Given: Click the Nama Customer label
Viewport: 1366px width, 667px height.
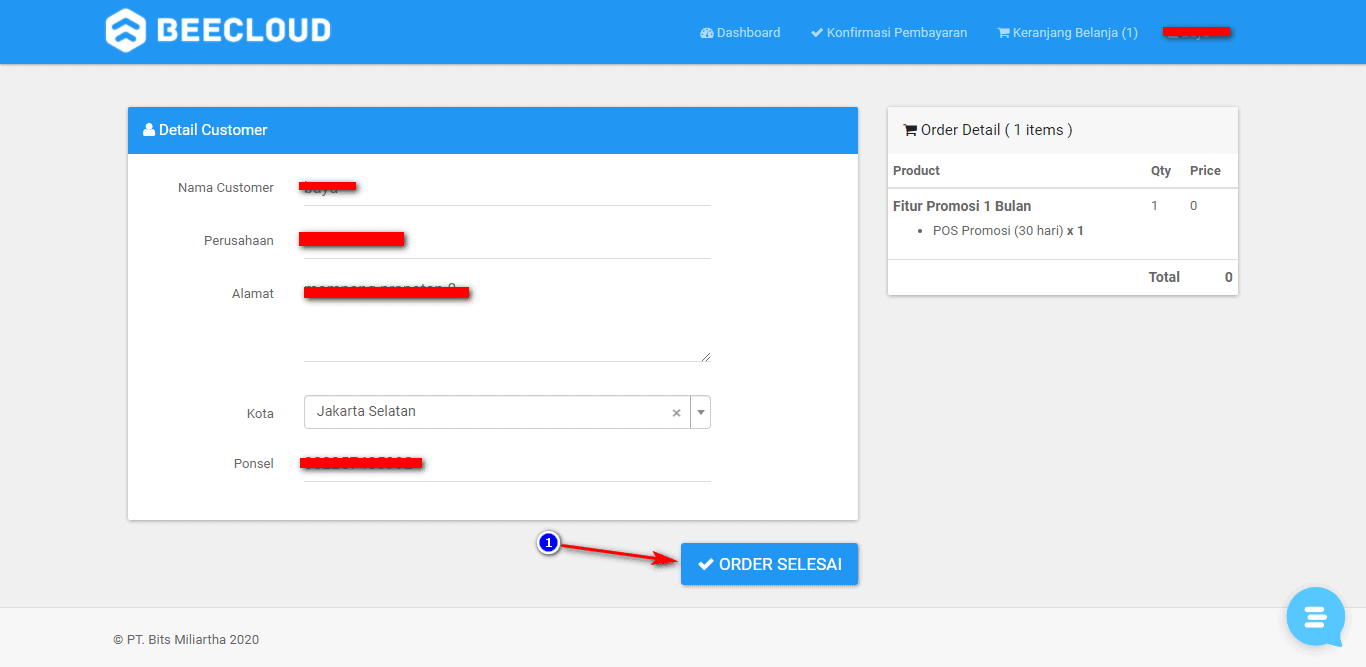Looking at the screenshot, I should (226, 188).
